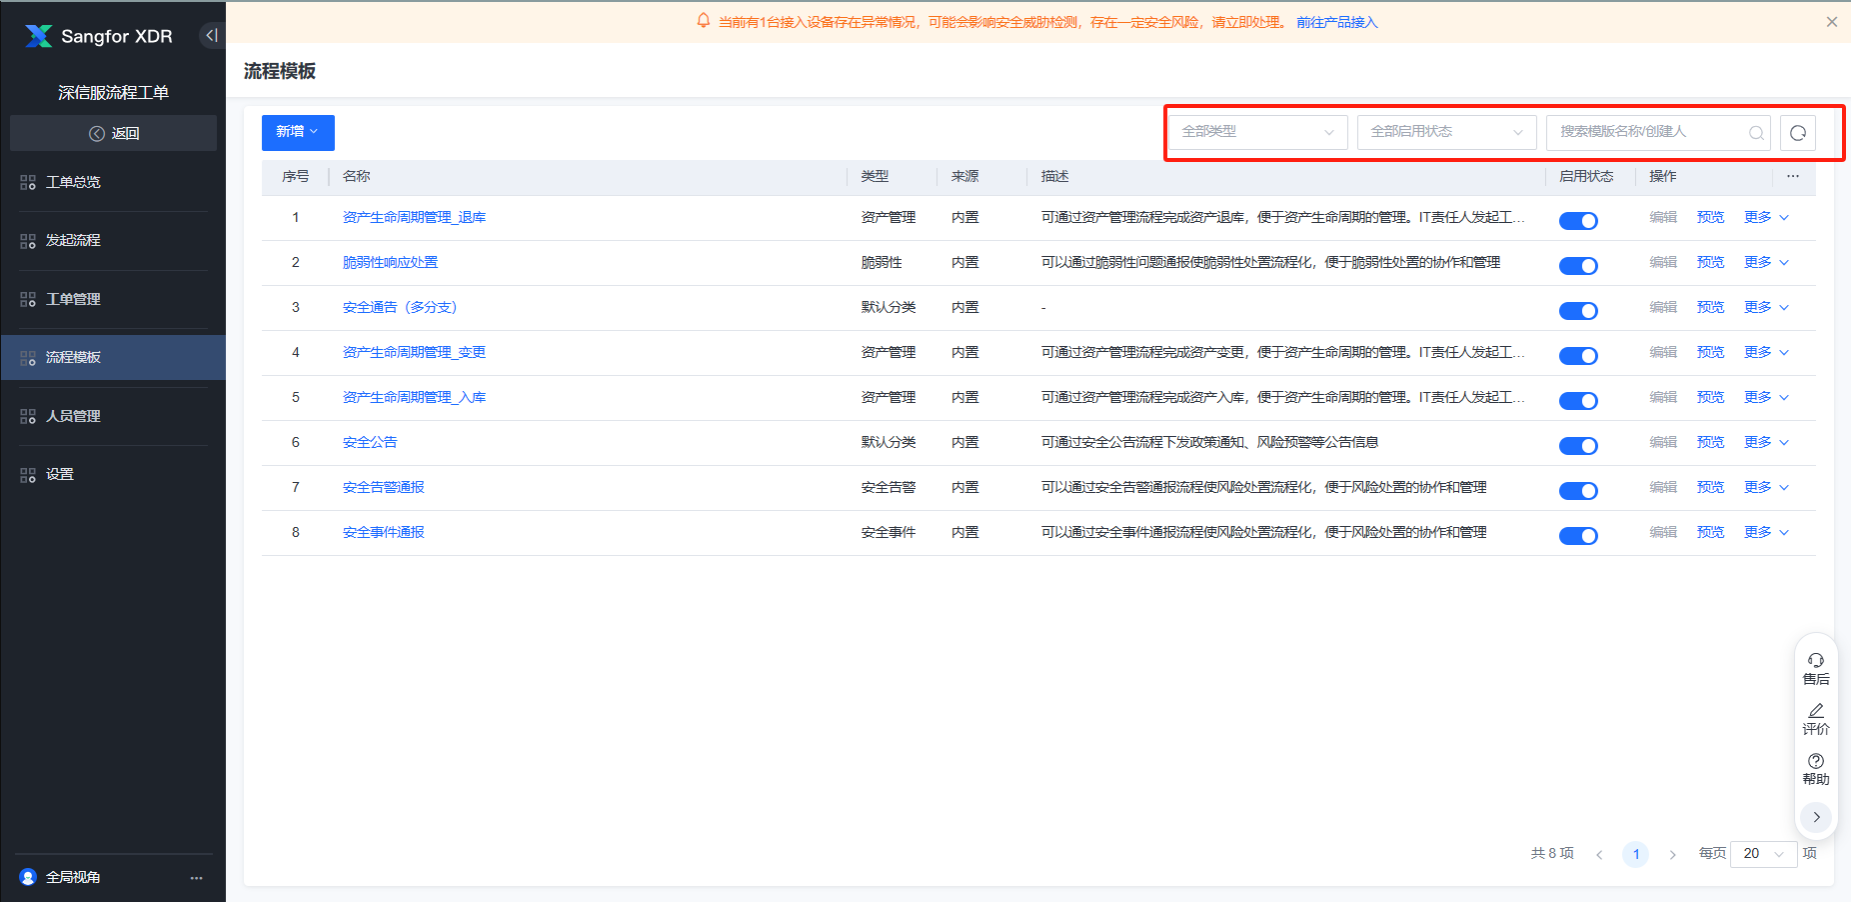Click the search magnifier icon

click(1755, 133)
